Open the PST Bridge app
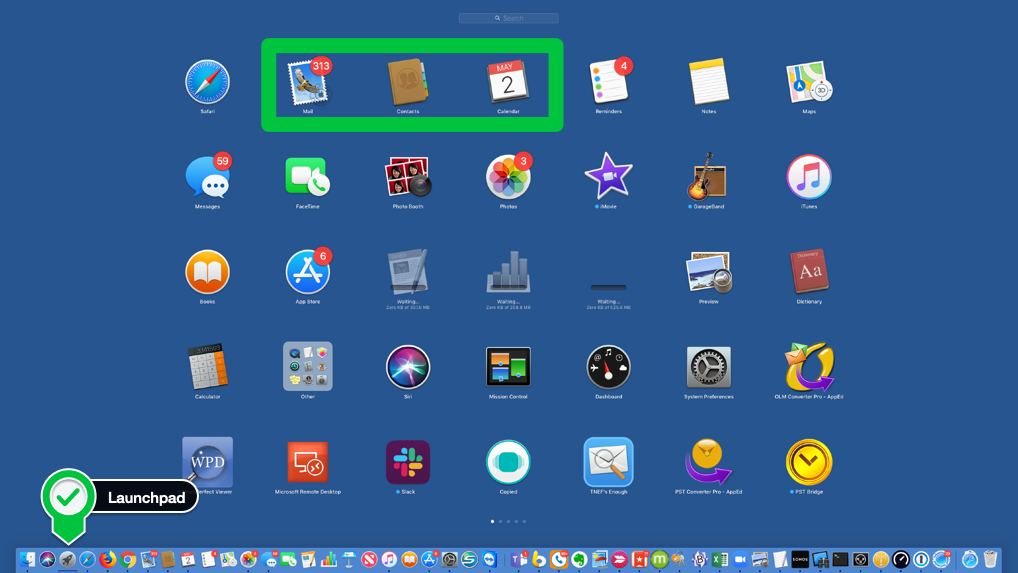Screen dimensions: 1018x573 click(x=809, y=462)
